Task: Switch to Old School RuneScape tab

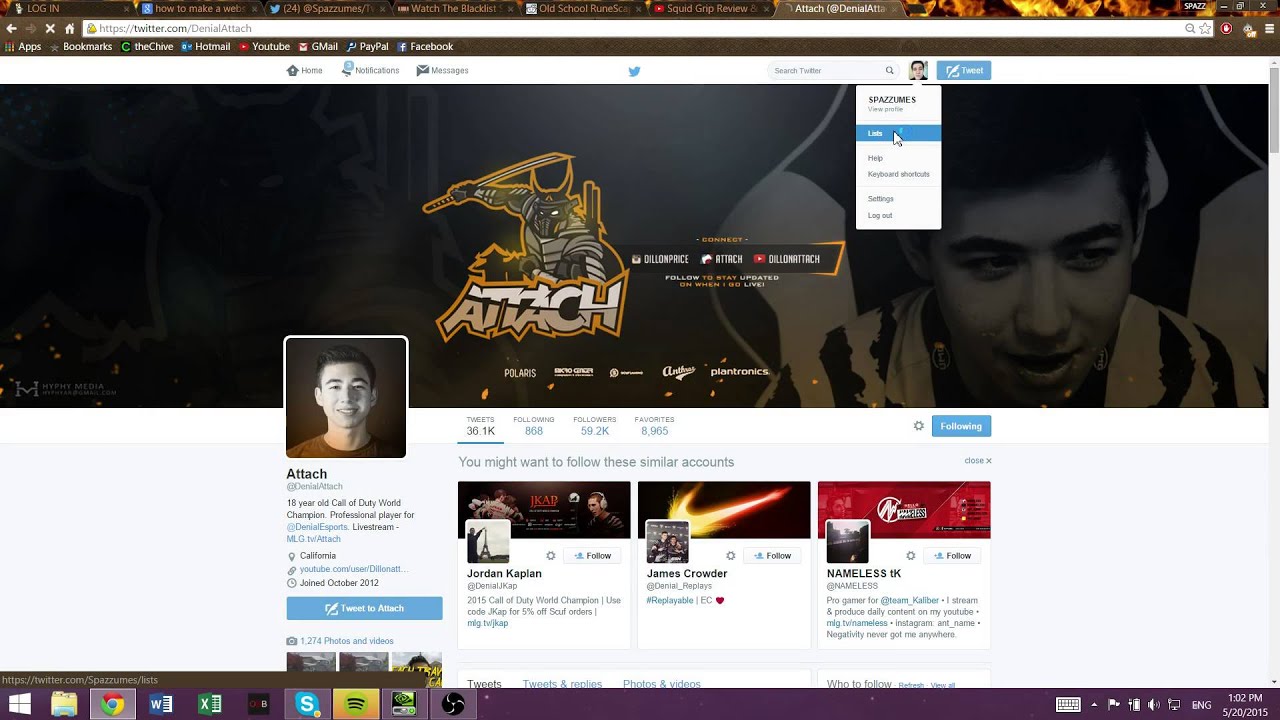Action: (582, 9)
